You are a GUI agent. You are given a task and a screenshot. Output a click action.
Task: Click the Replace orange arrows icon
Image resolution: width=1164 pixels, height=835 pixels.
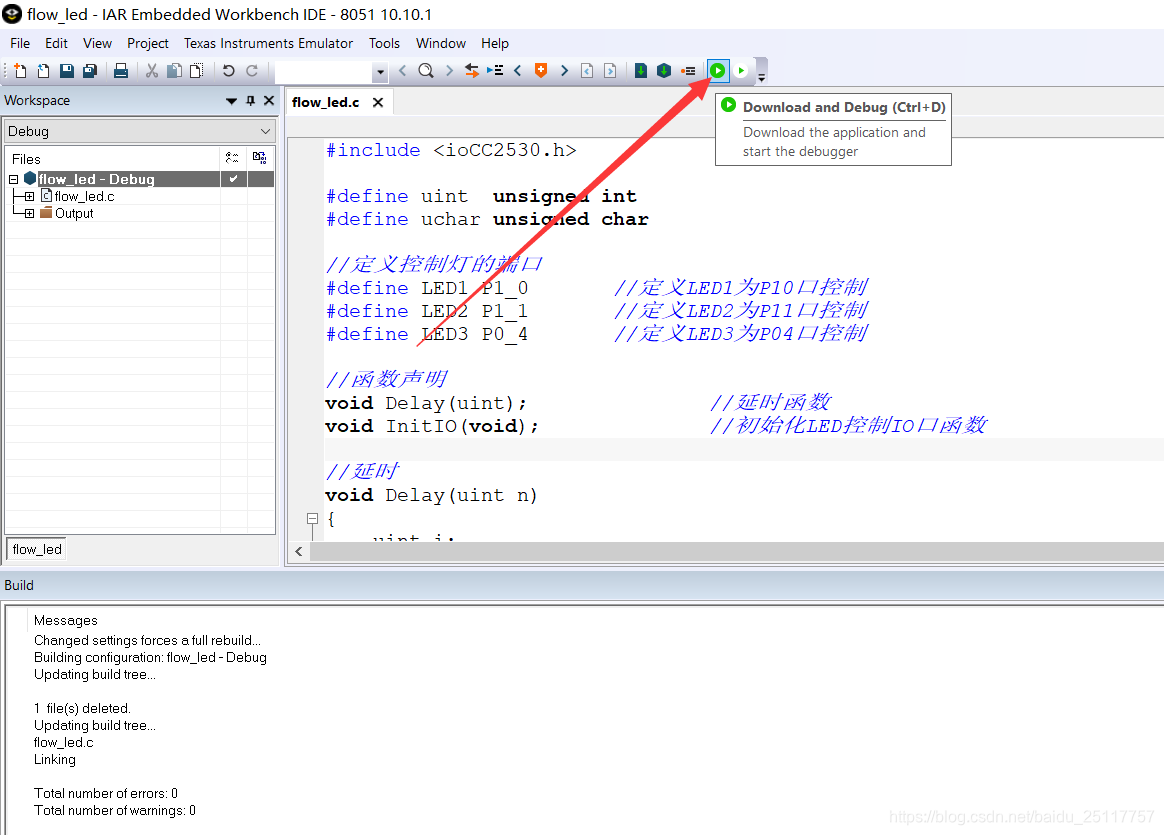472,71
